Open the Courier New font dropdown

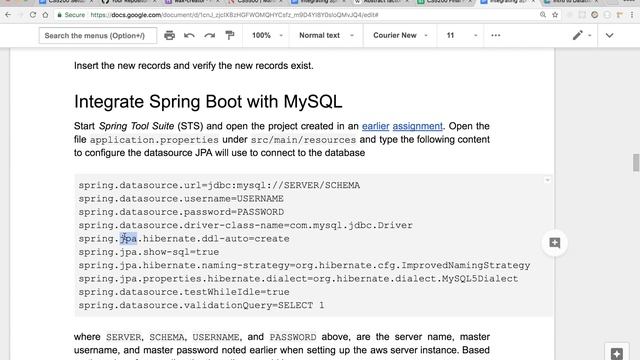coord(400,36)
